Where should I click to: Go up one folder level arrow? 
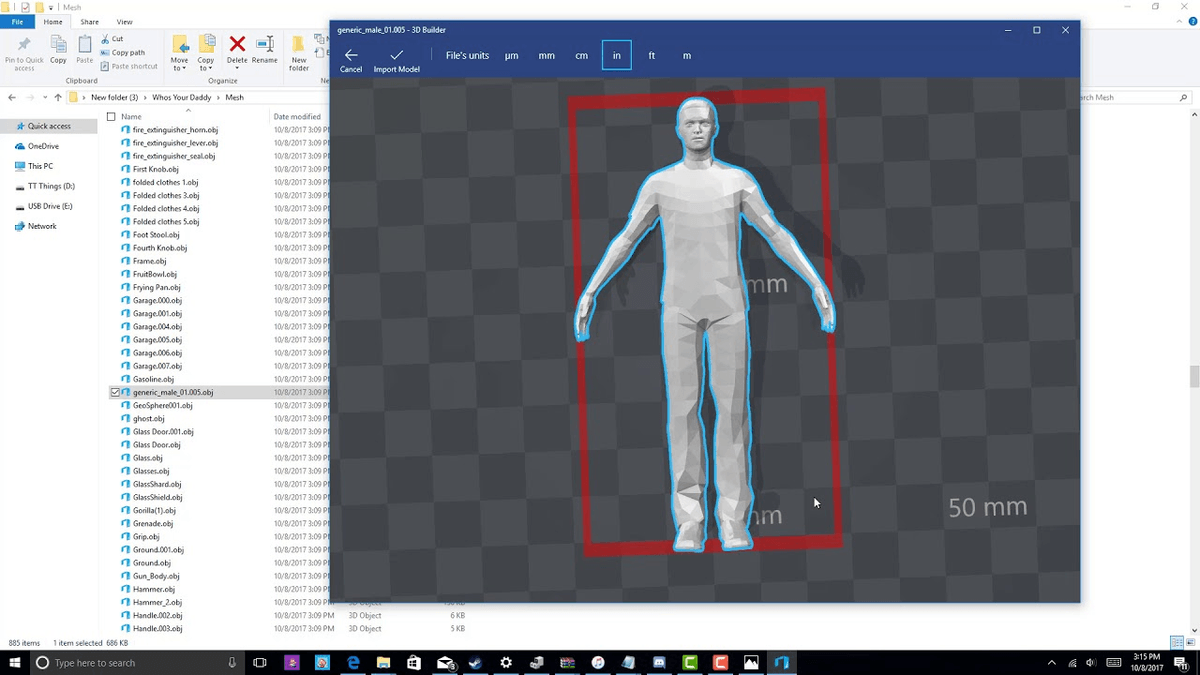[58, 97]
